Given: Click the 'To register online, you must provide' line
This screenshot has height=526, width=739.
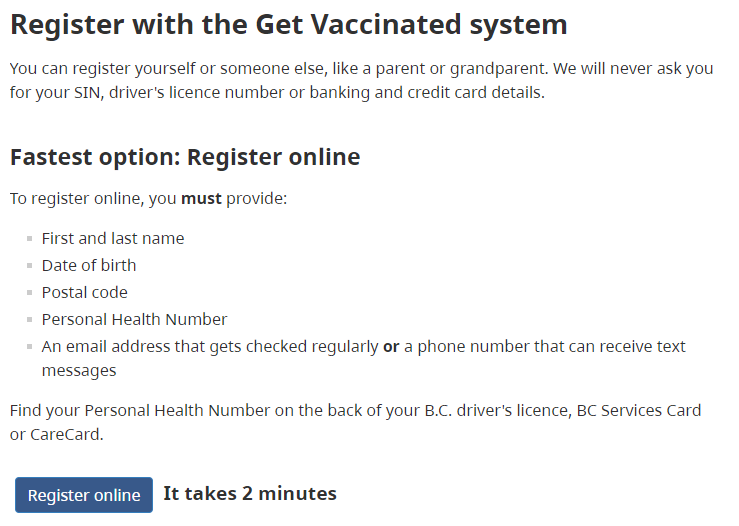Looking at the screenshot, I should point(148,198).
